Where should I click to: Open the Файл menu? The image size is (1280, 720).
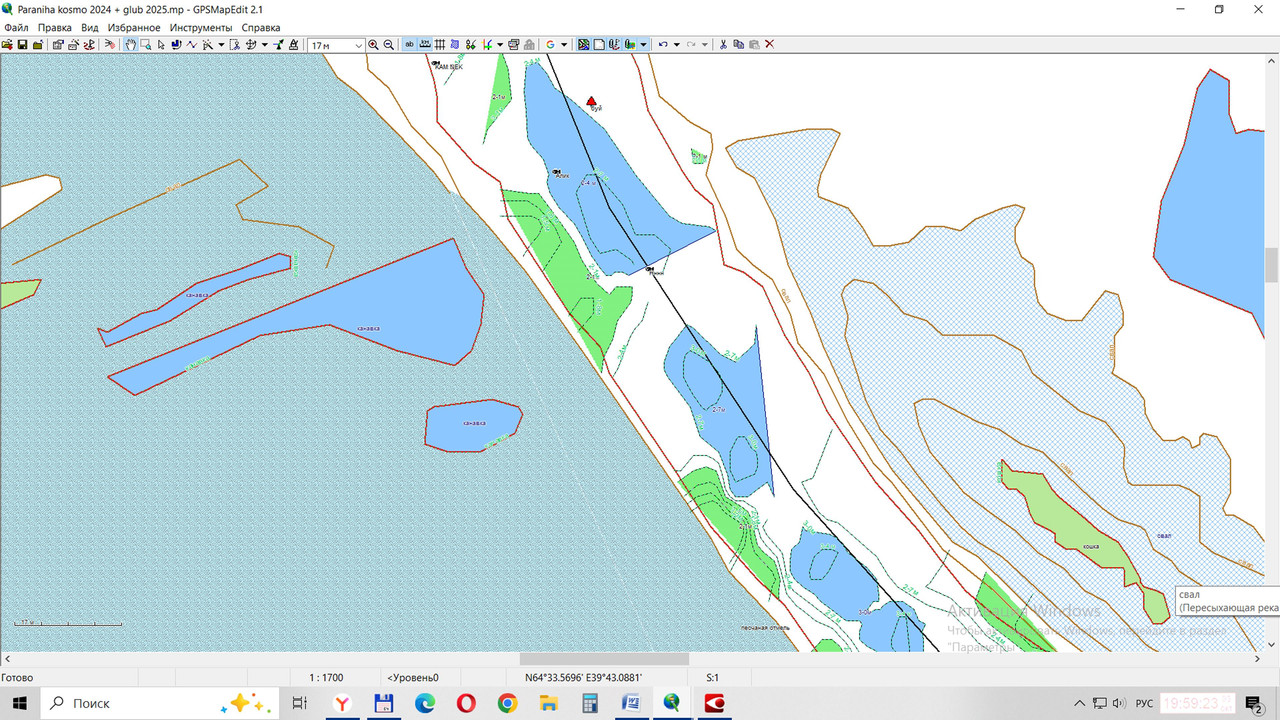(16, 27)
